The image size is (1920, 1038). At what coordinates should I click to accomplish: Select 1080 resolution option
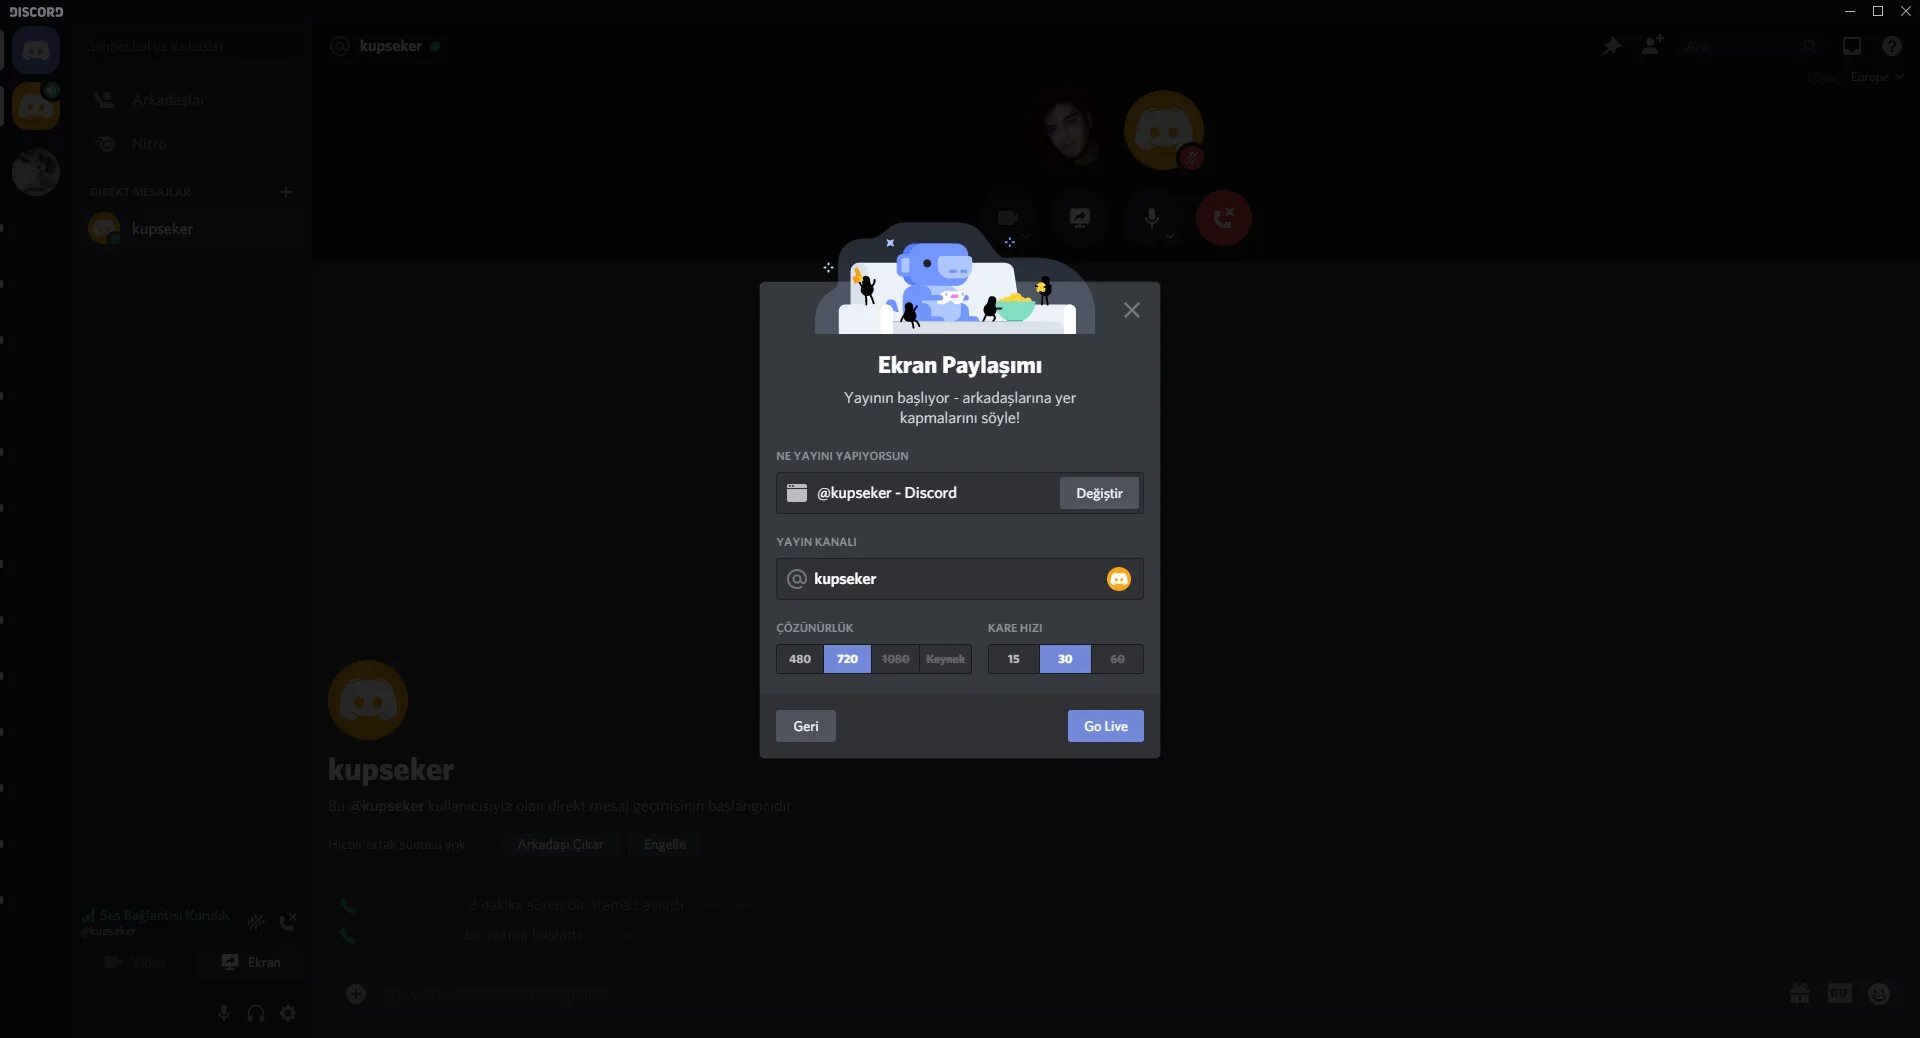[x=895, y=659]
